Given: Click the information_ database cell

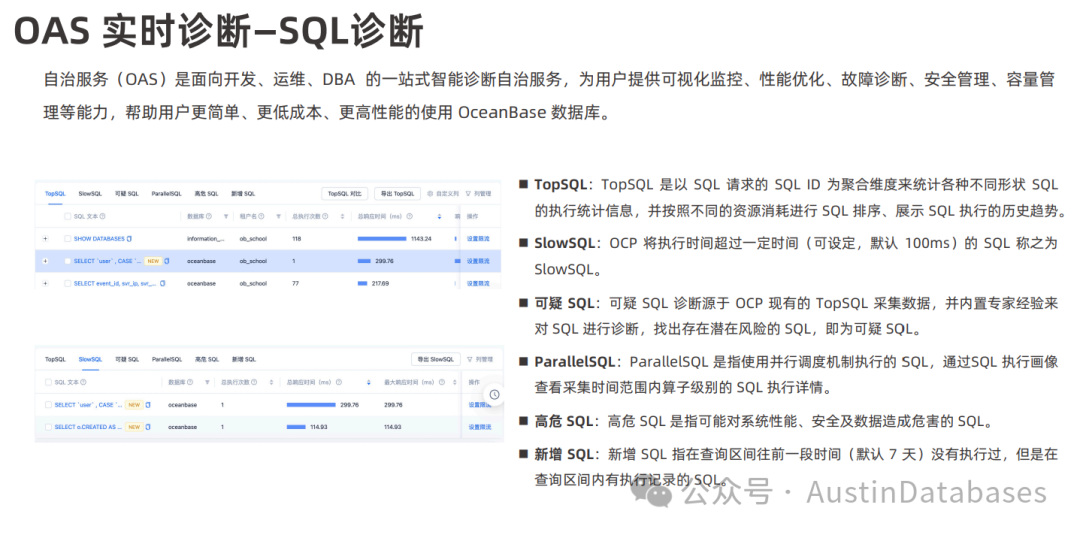Looking at the screenshot, I should point(205,239).
